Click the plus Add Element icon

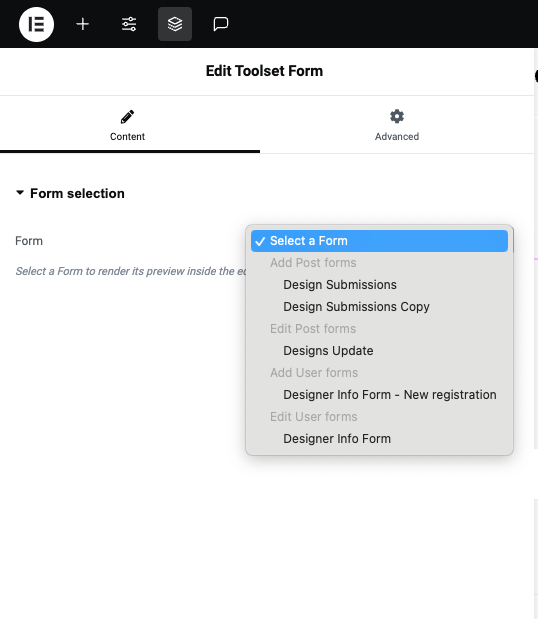click(82, 24)
